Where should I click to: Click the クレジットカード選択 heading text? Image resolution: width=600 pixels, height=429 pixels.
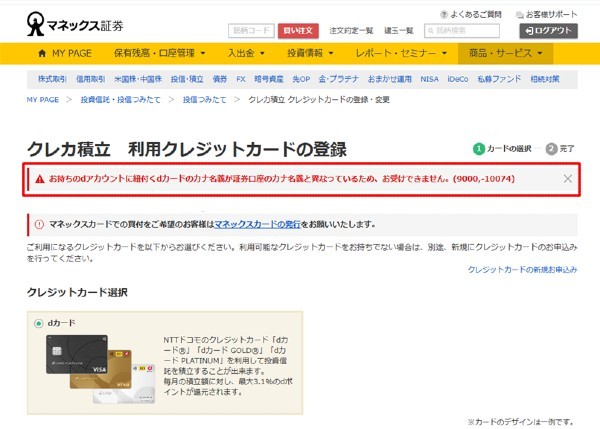tap(77, 292)
